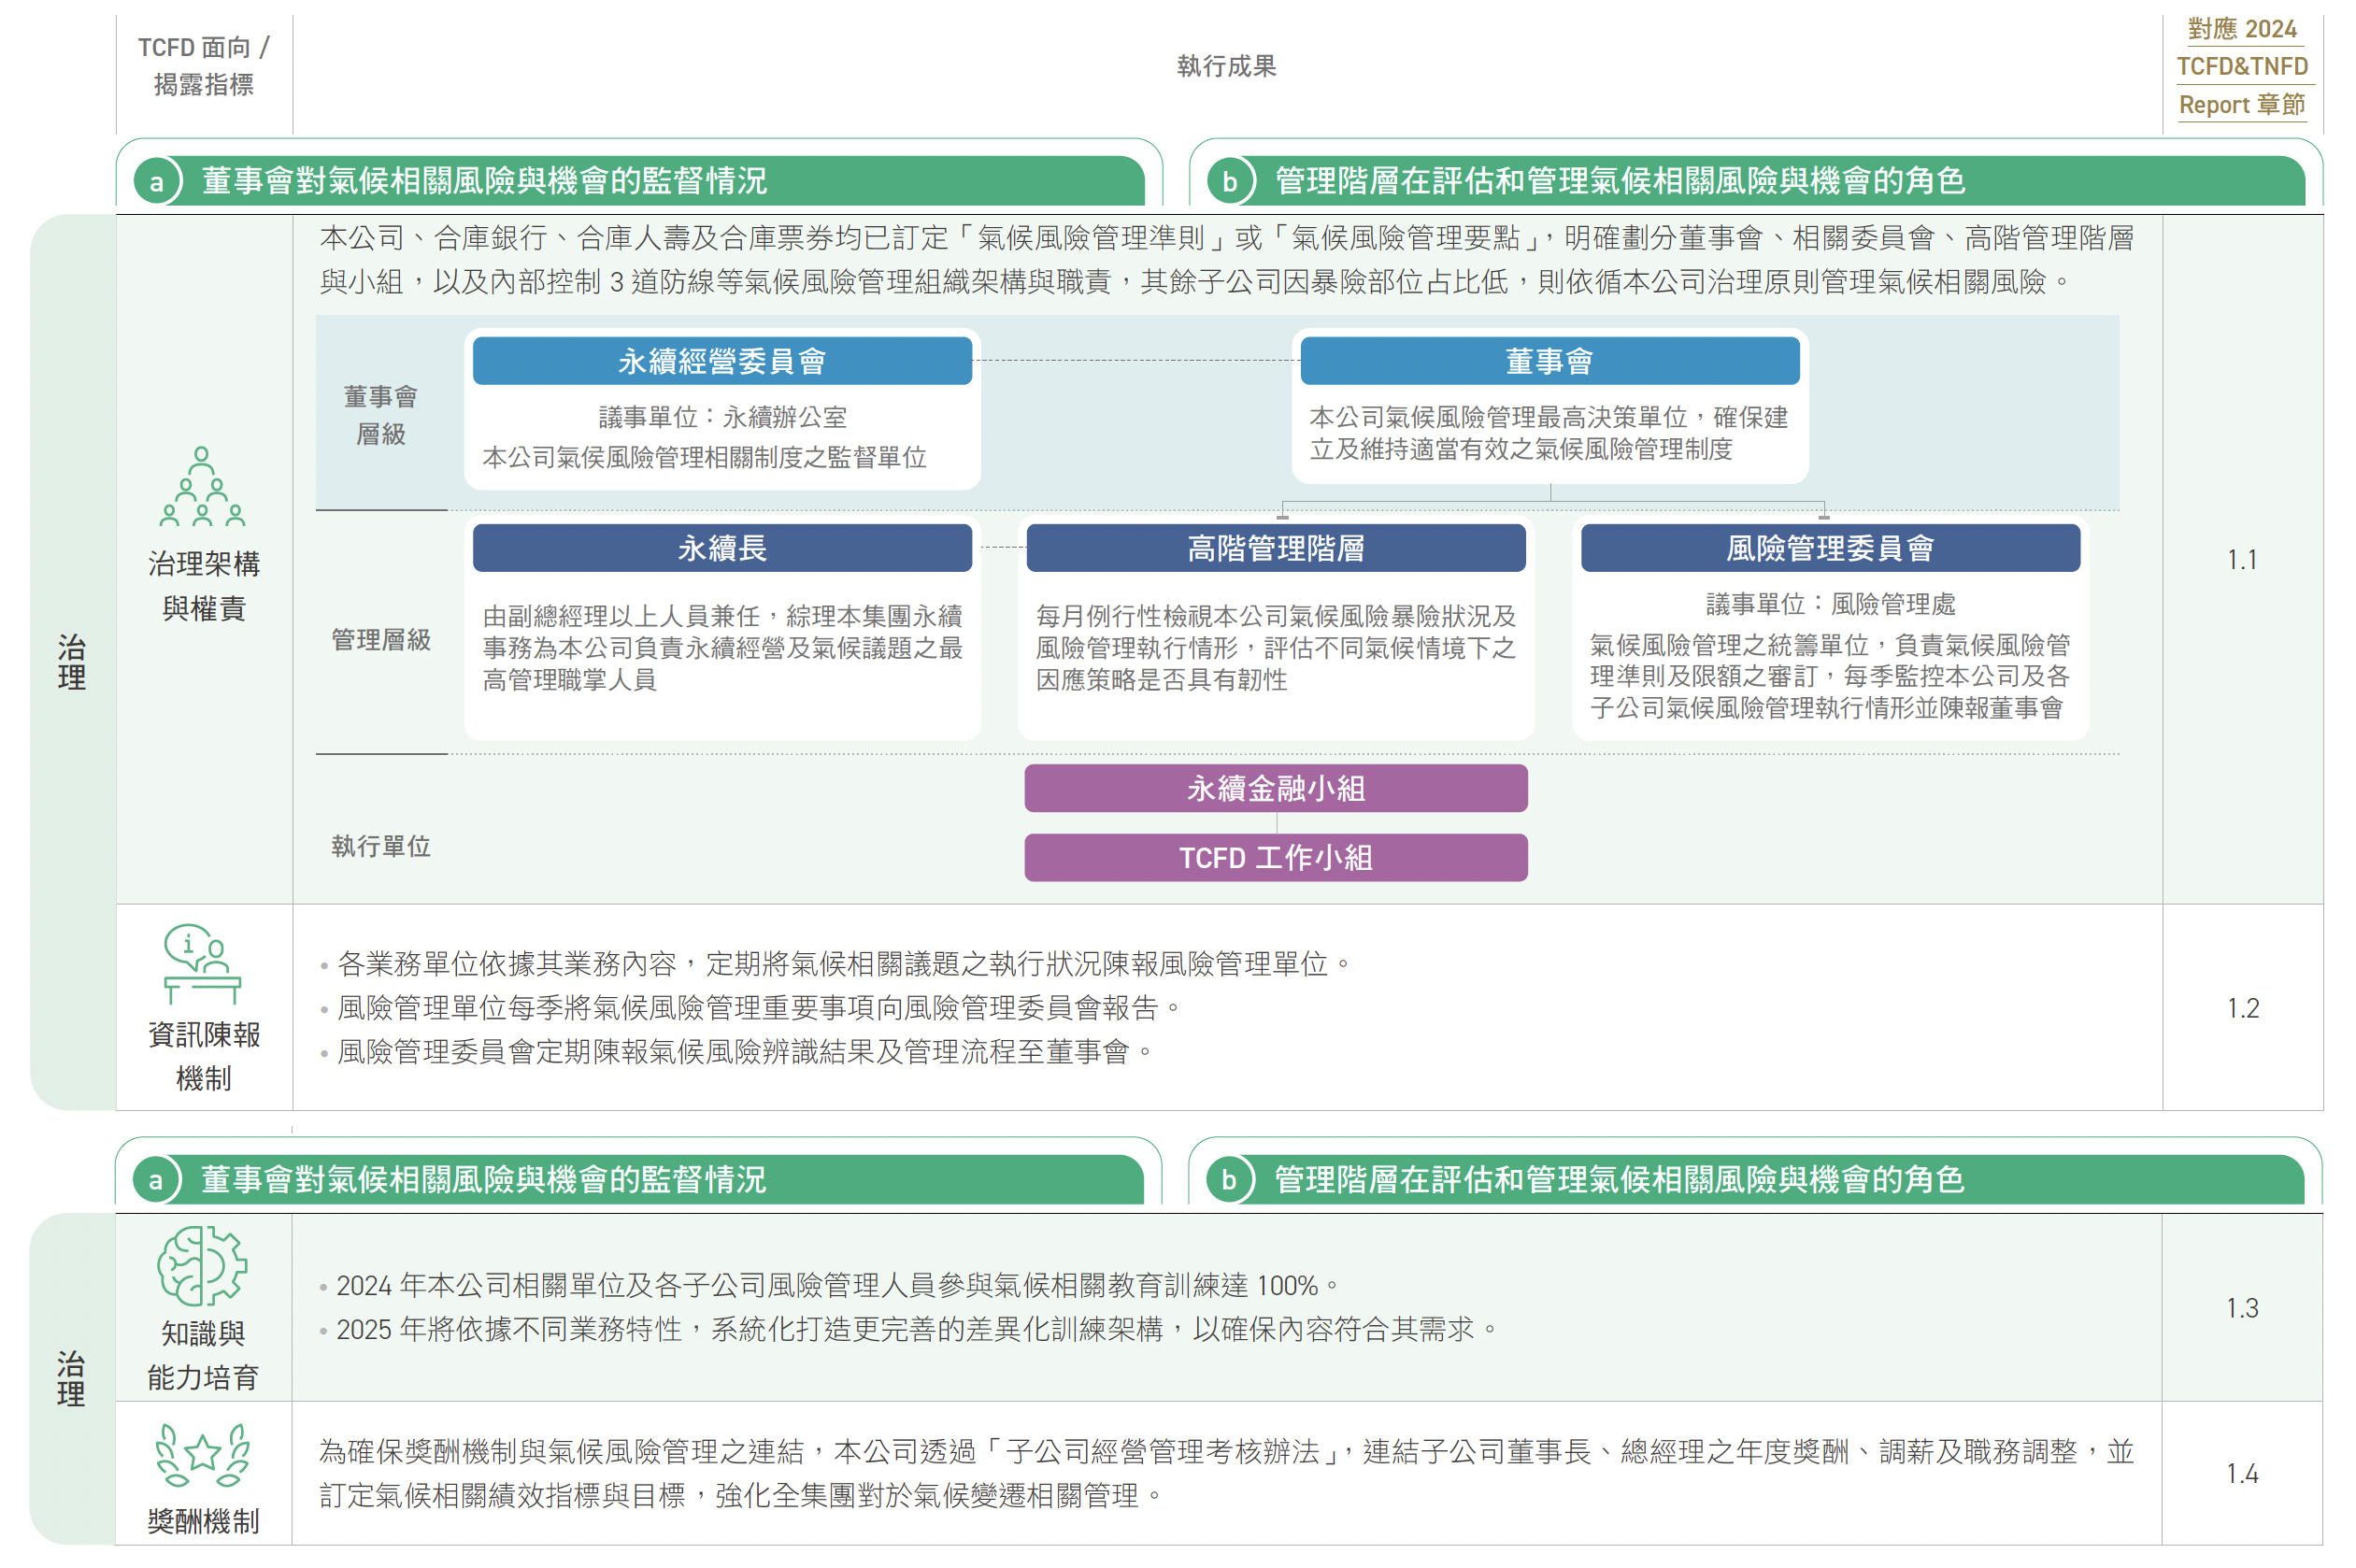Click the lower 治理 side label

tap(70, 1378)
